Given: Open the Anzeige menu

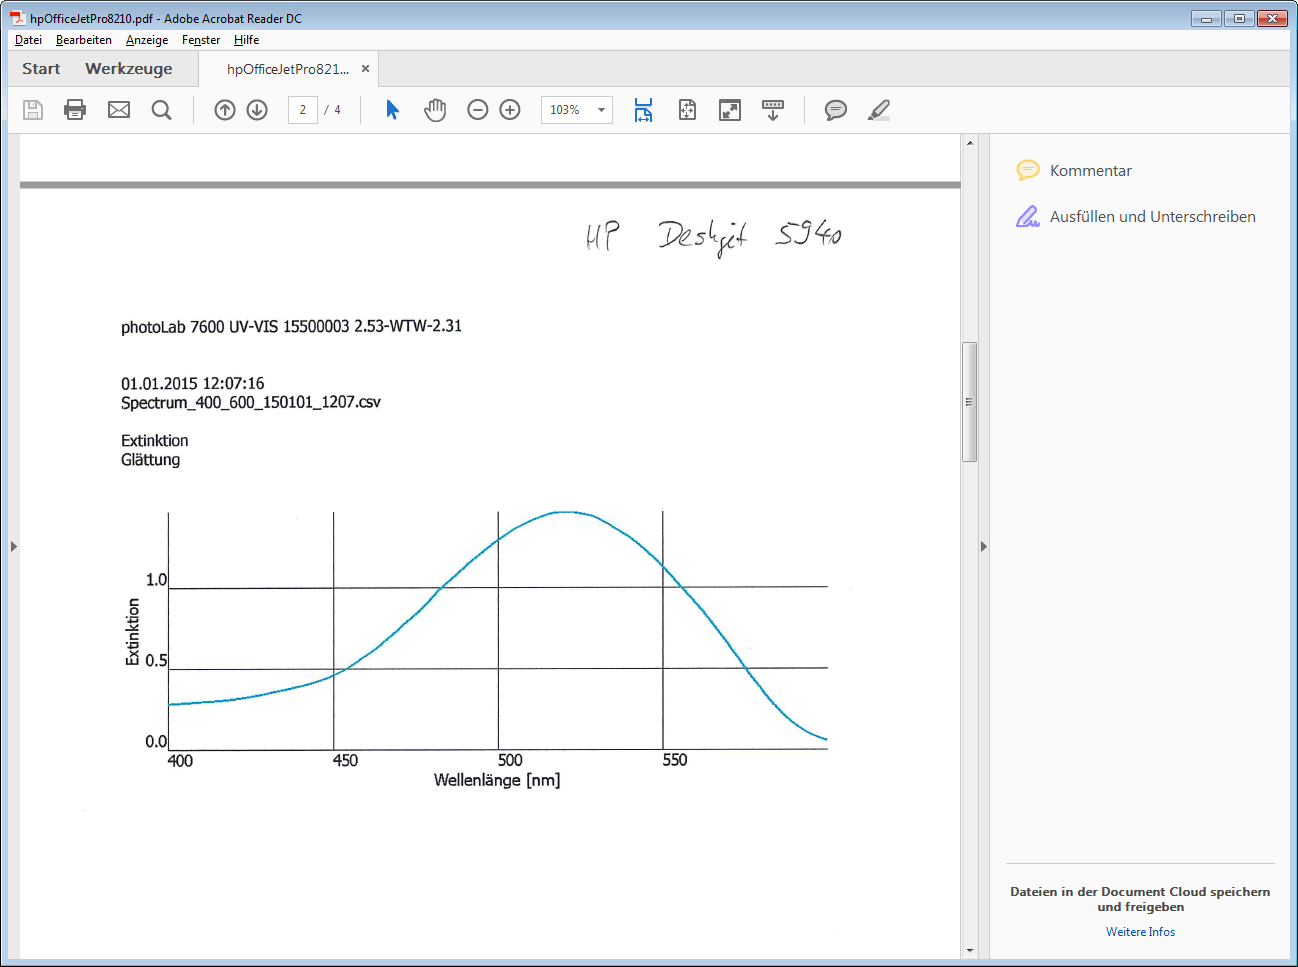Looking at the screenshot, I should [x=147, y=40].
